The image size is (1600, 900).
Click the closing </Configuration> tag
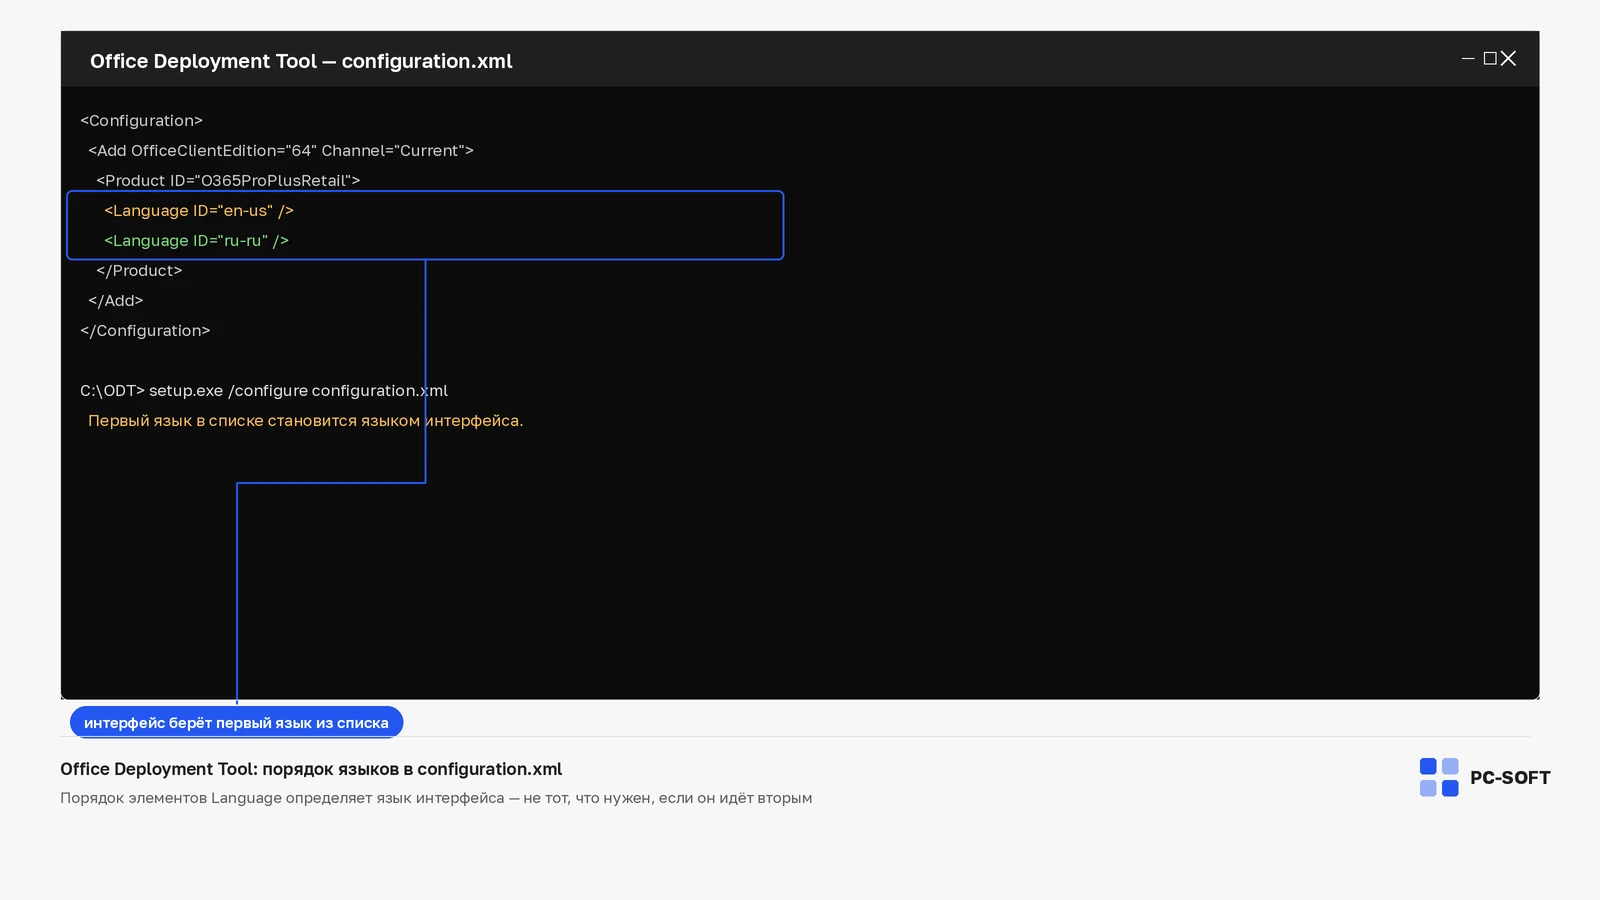(x=145, y=331)
